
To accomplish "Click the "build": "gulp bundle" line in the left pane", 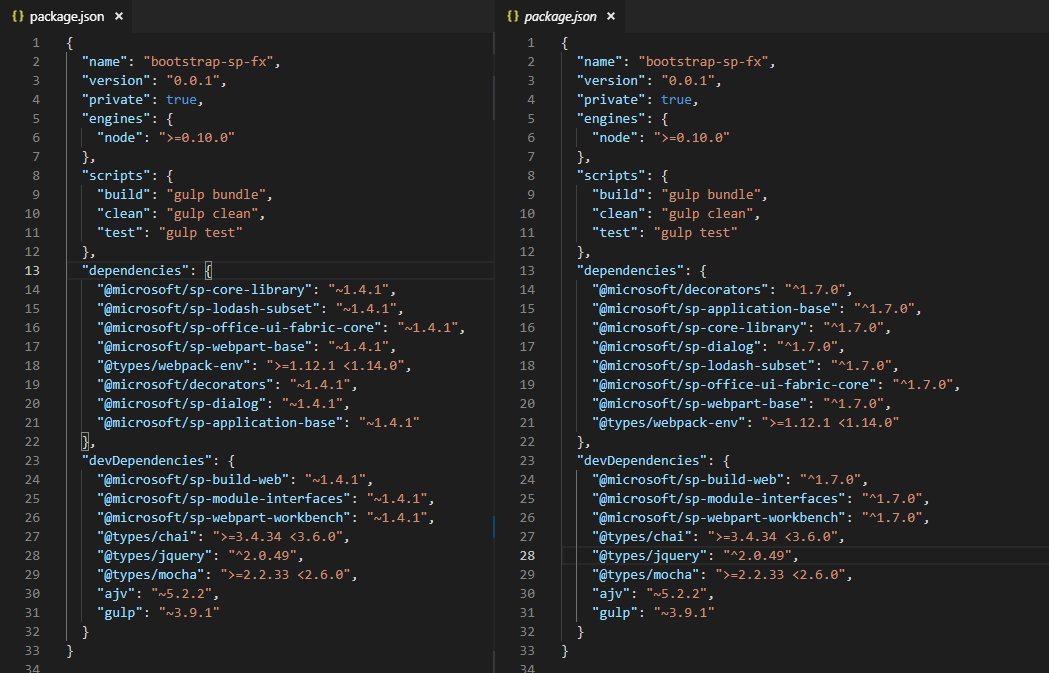I will tap(185, 195).
